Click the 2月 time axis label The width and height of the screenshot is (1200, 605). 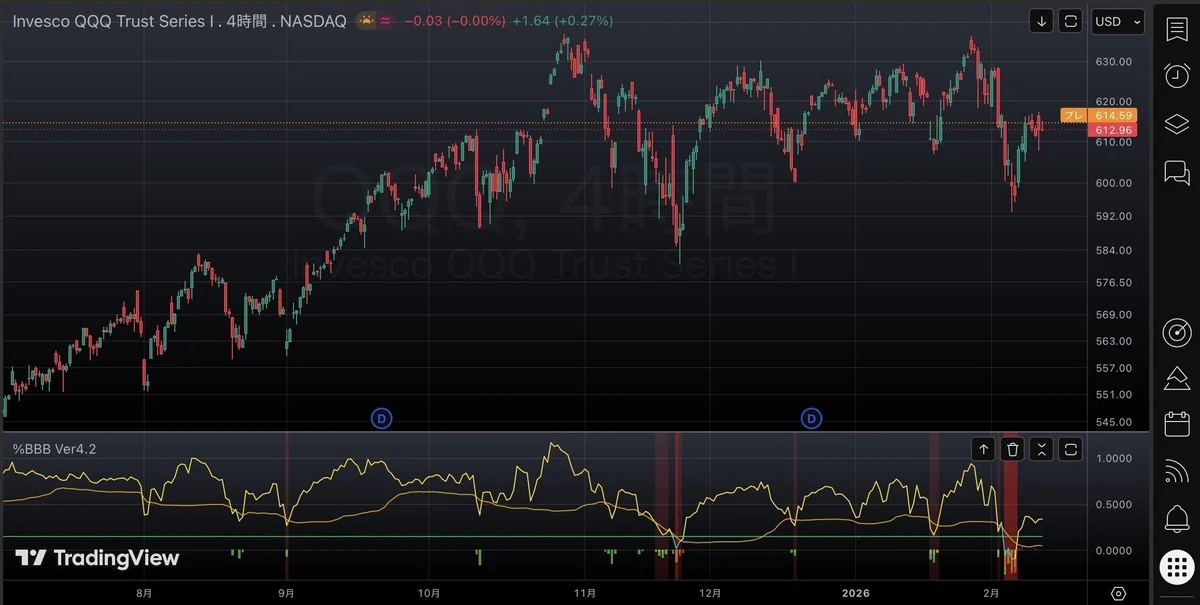point(990,593)
